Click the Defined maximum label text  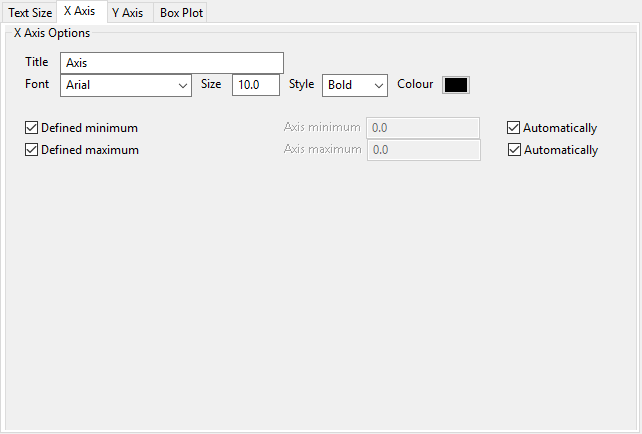tap(90, 150)
